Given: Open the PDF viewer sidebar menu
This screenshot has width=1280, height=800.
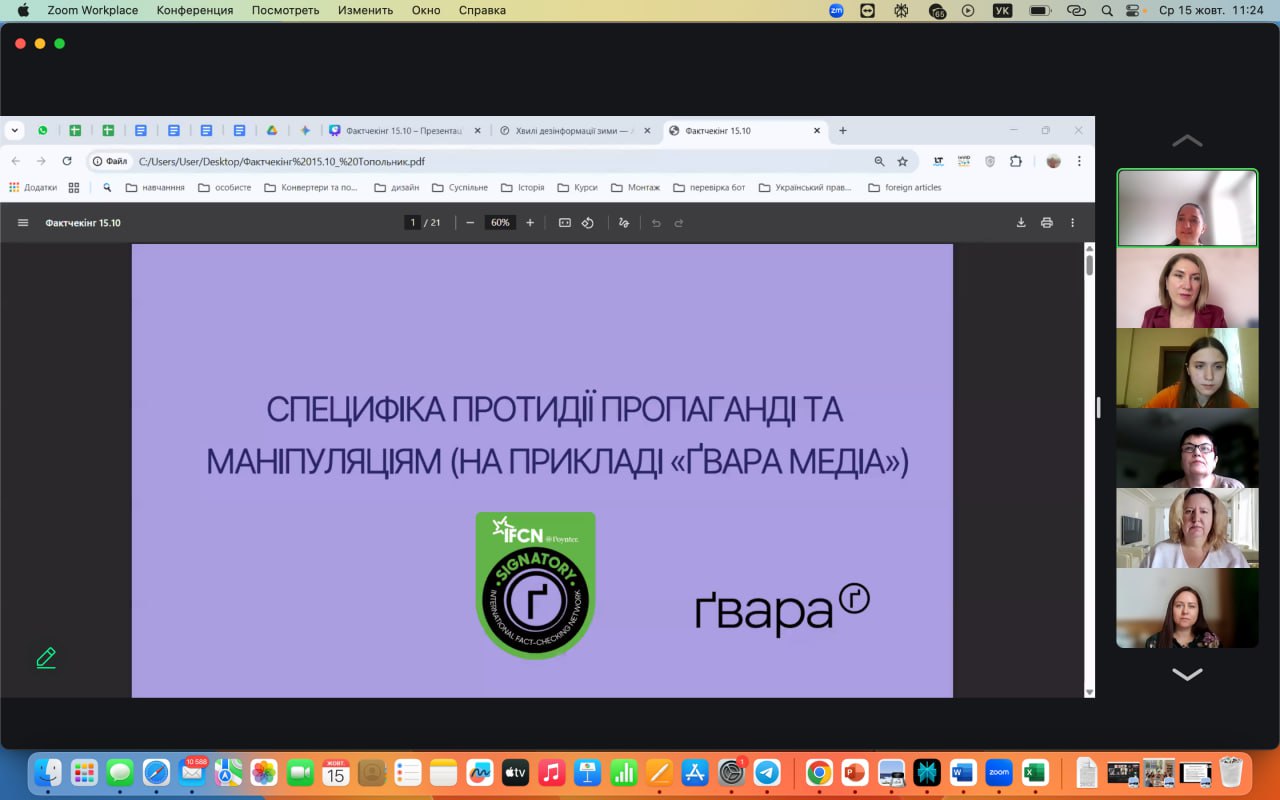Looking at the screenshot, I should point(23,223).
